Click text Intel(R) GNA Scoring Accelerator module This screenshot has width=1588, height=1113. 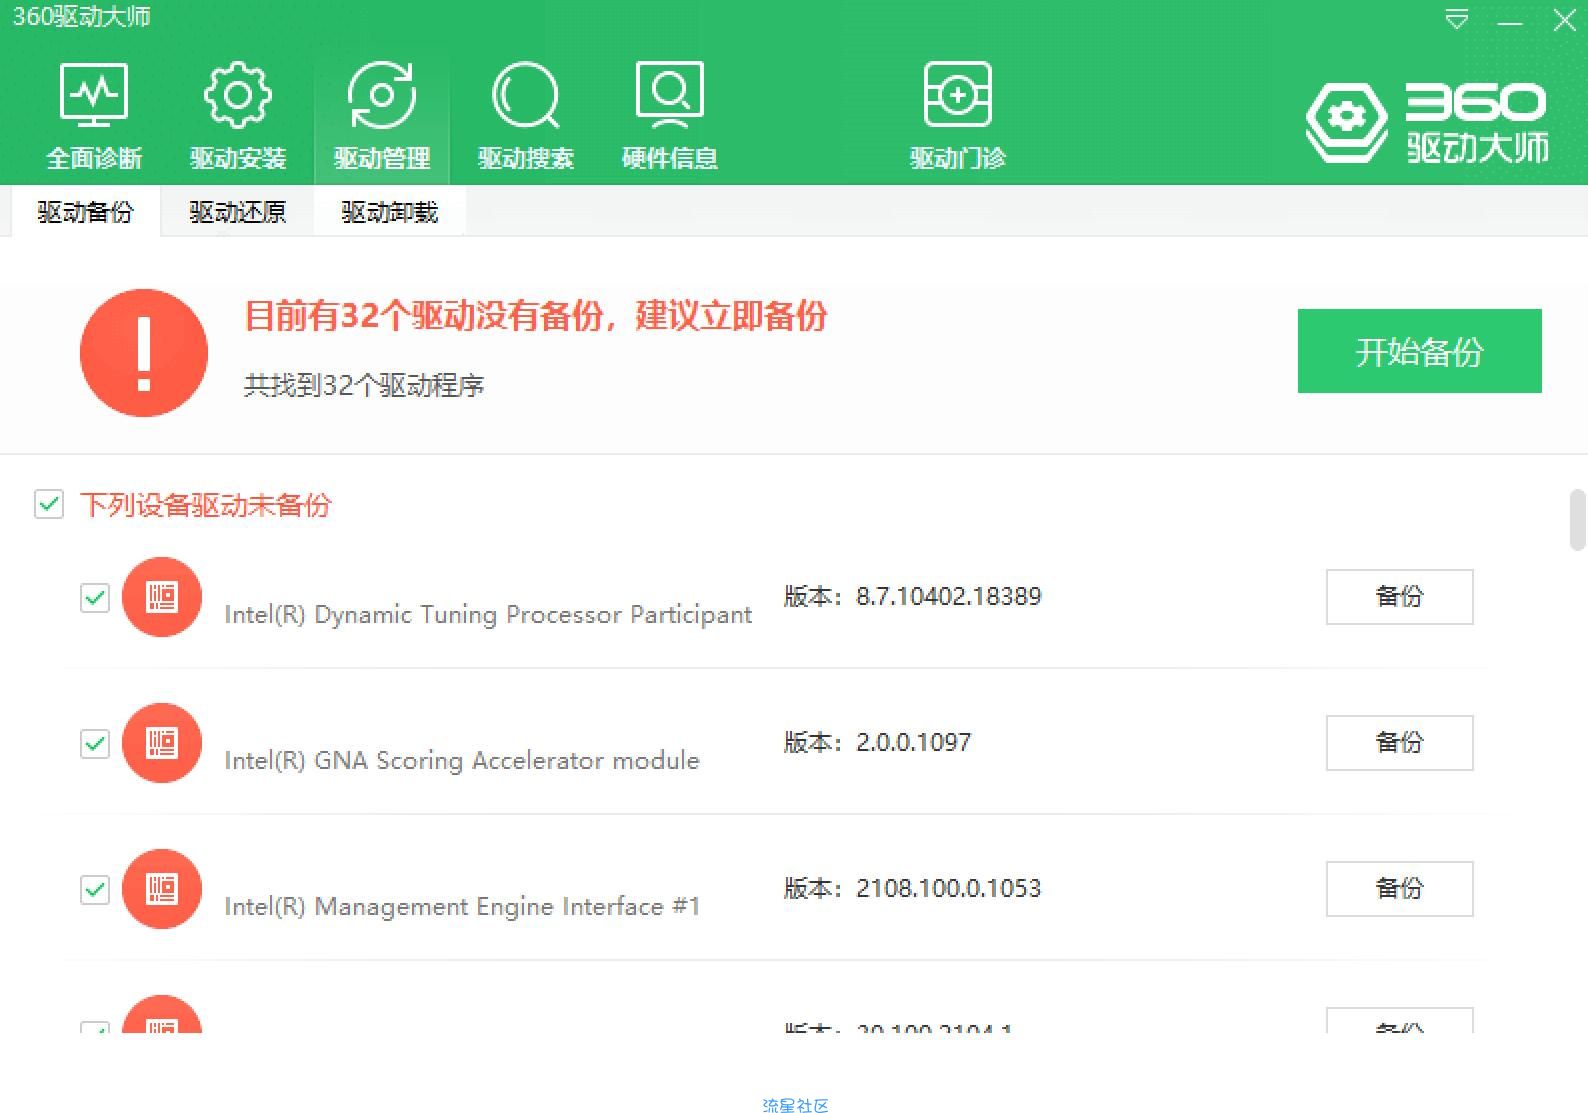pos(462,760)
